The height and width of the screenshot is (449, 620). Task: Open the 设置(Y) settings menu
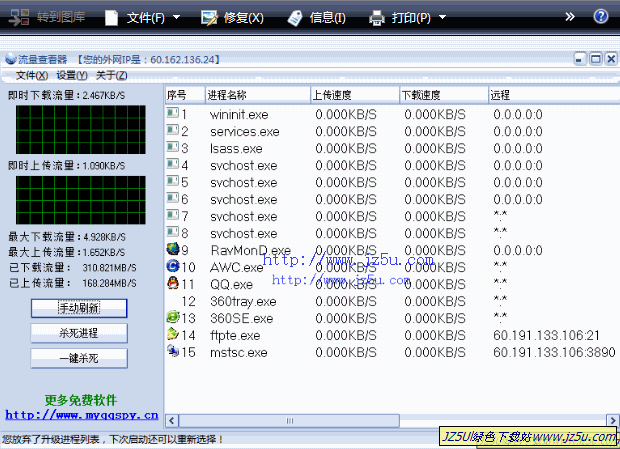(x=71, y=75)
